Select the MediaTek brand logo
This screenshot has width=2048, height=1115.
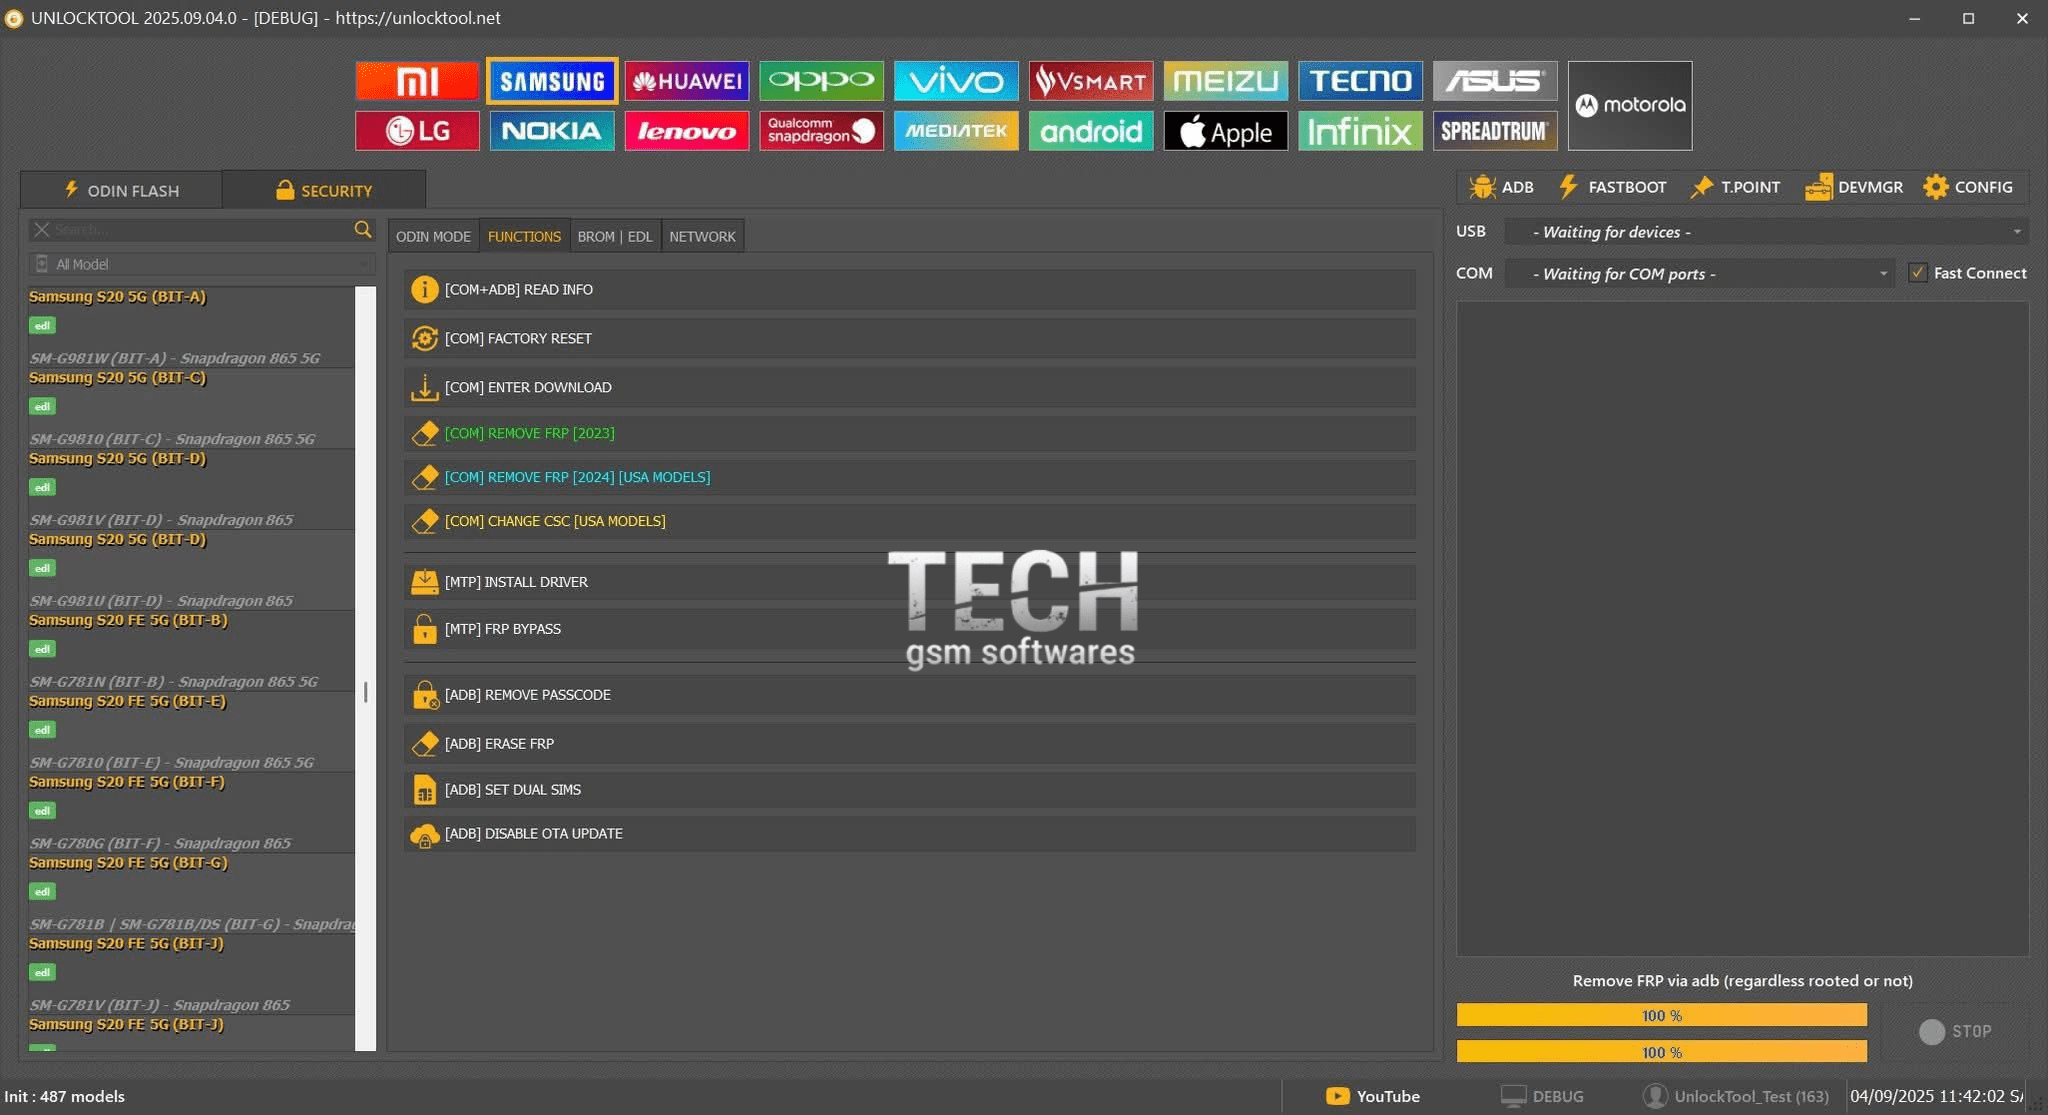tap(956, 131)
